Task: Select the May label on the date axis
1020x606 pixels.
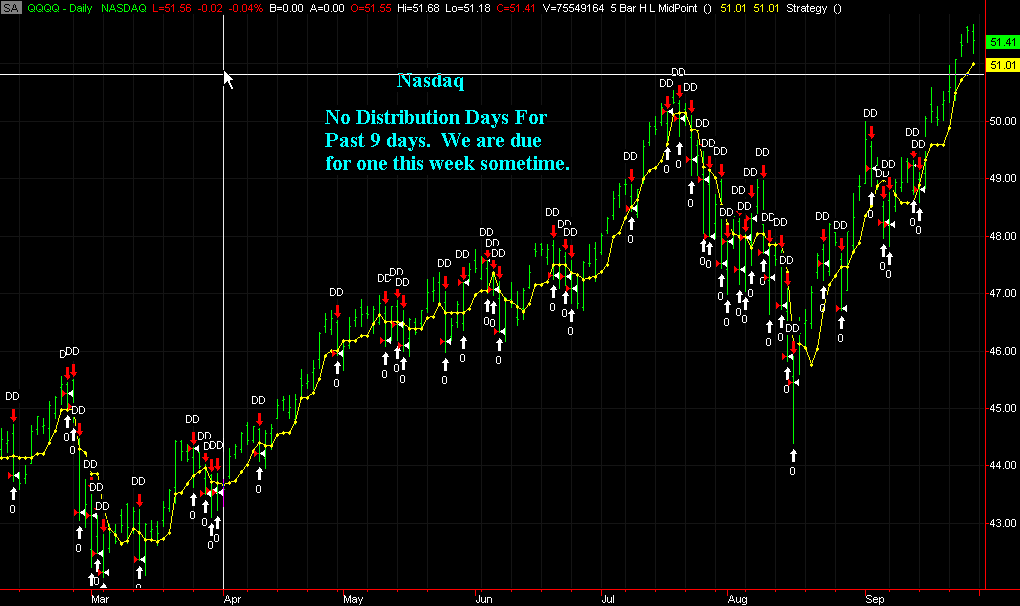Action: [x=353, y=599]
